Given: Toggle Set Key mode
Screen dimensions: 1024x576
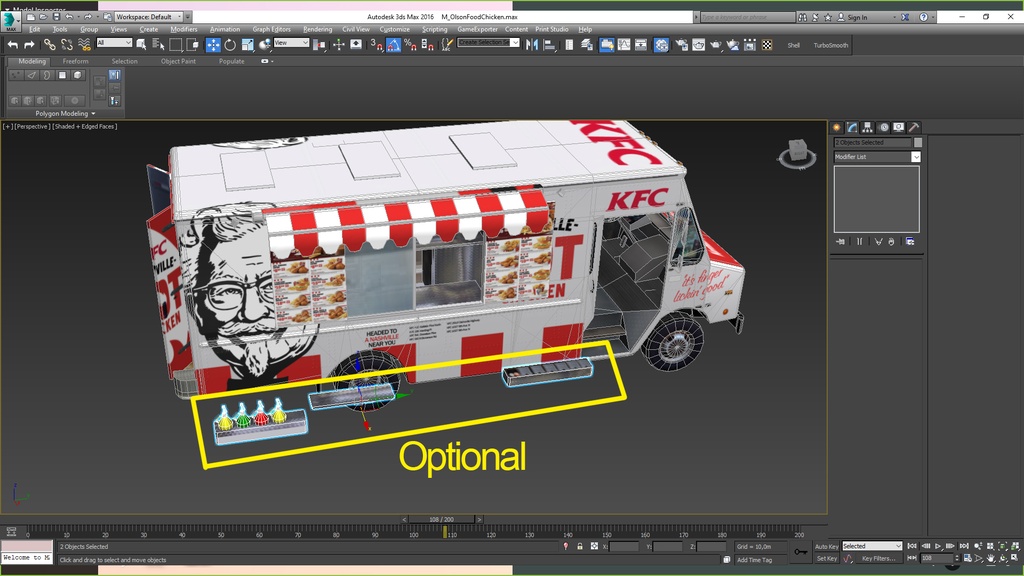Looking at the screenshot, I should 827,559.
